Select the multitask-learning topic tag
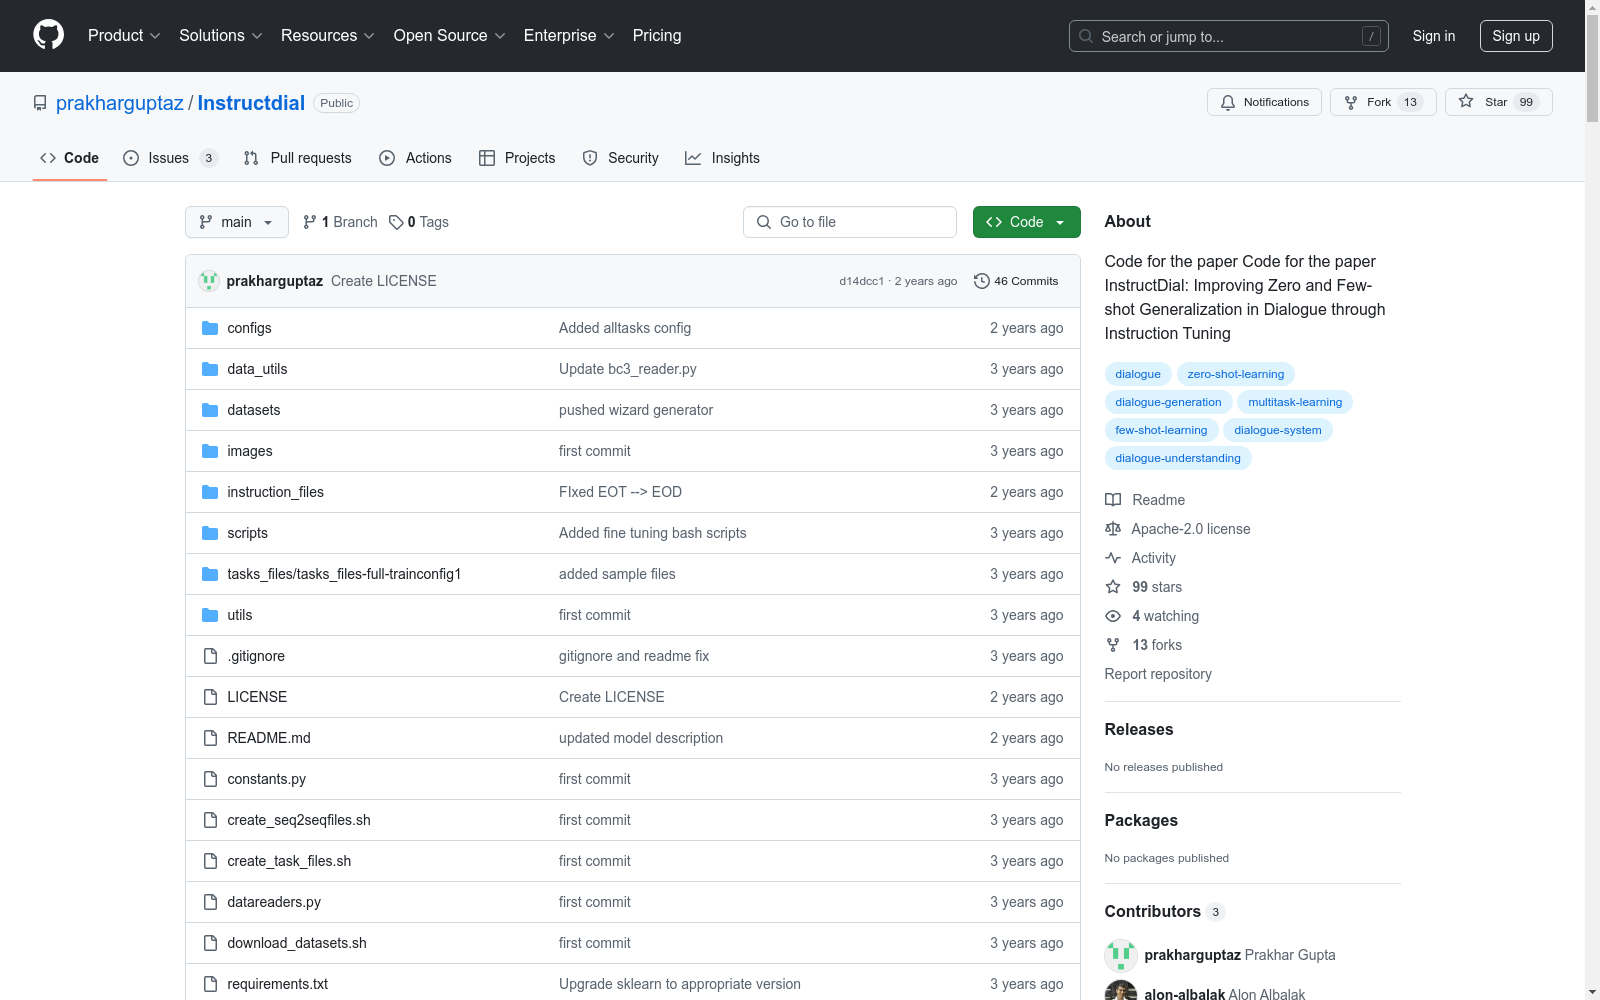The height and width of the screenshot is (1000, 1600). coord(1295,402)
